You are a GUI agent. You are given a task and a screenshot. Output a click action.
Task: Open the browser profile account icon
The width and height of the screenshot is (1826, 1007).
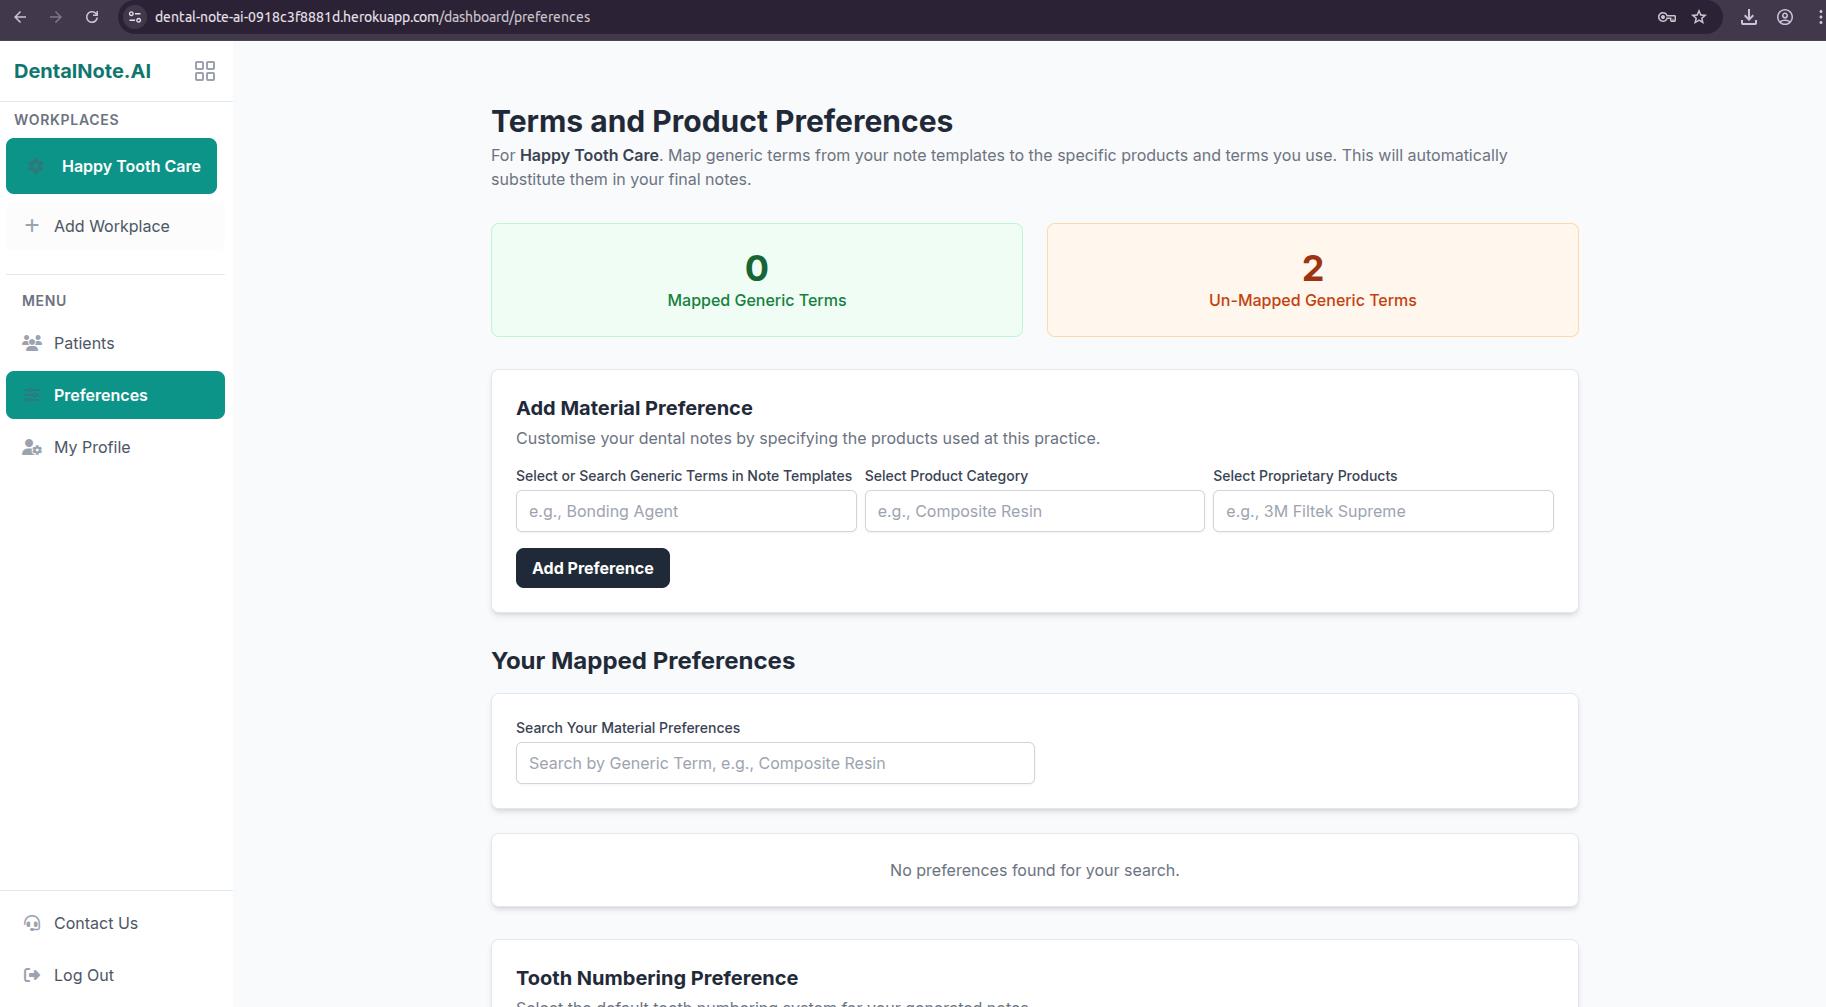pyautogui.click(x=1785, y=17)
